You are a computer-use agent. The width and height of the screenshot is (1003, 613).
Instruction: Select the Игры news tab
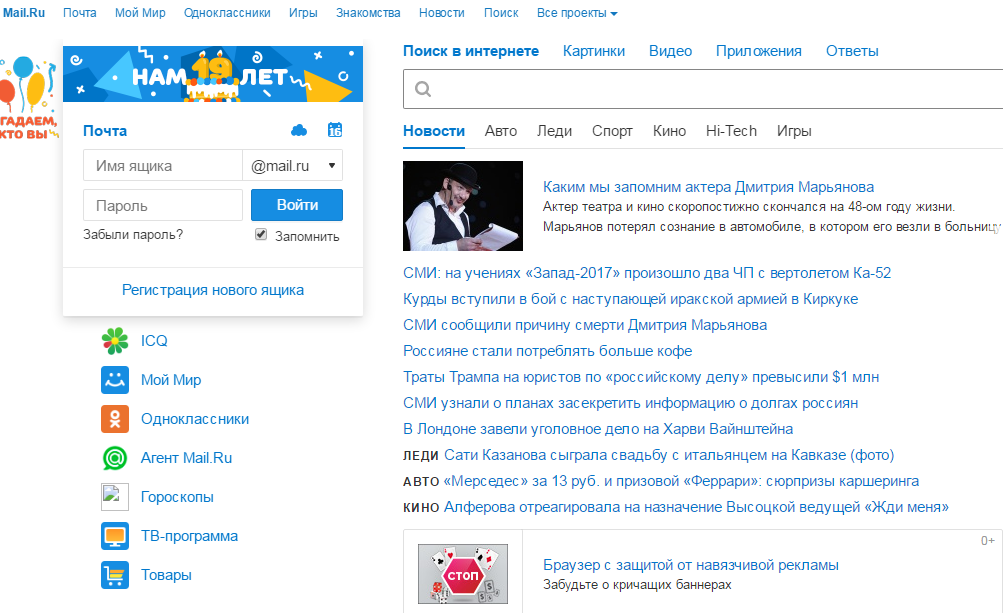[794, 131]
